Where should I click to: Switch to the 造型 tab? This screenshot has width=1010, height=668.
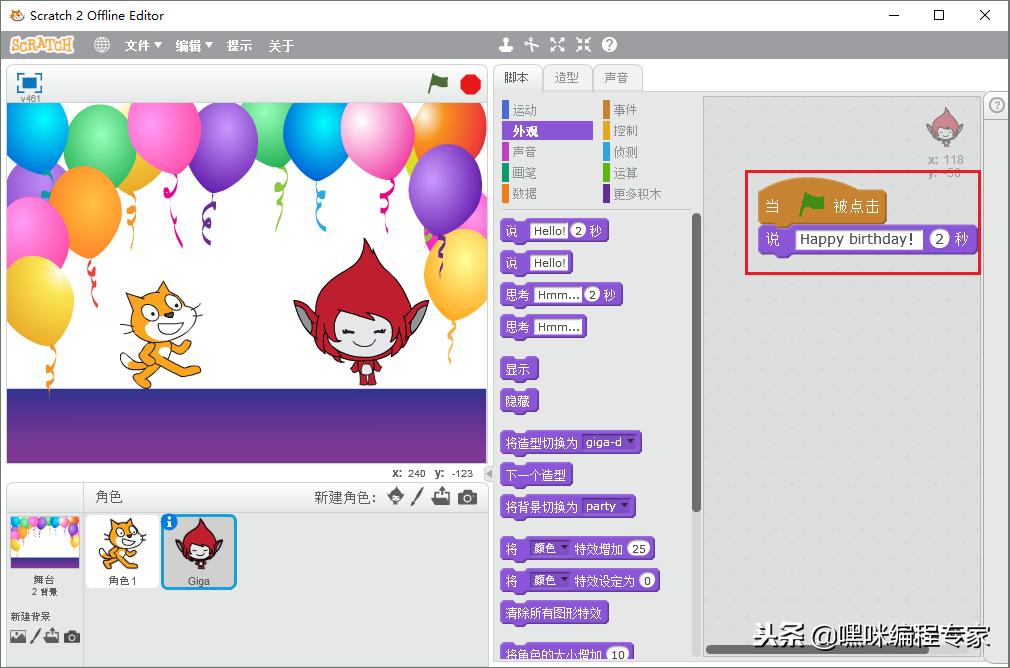pos(567,78)
